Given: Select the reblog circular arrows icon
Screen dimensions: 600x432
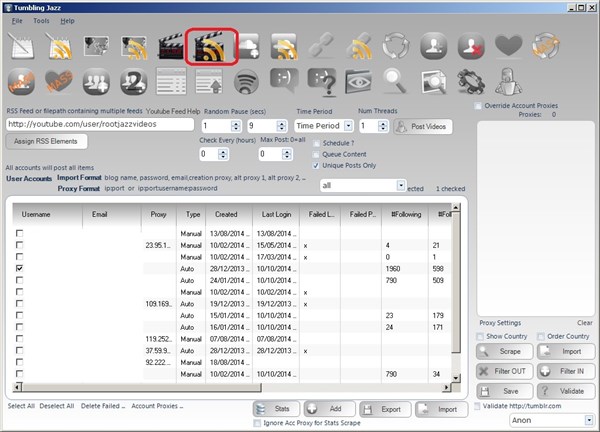Looking at the screenshot, I should coord(396,46).
